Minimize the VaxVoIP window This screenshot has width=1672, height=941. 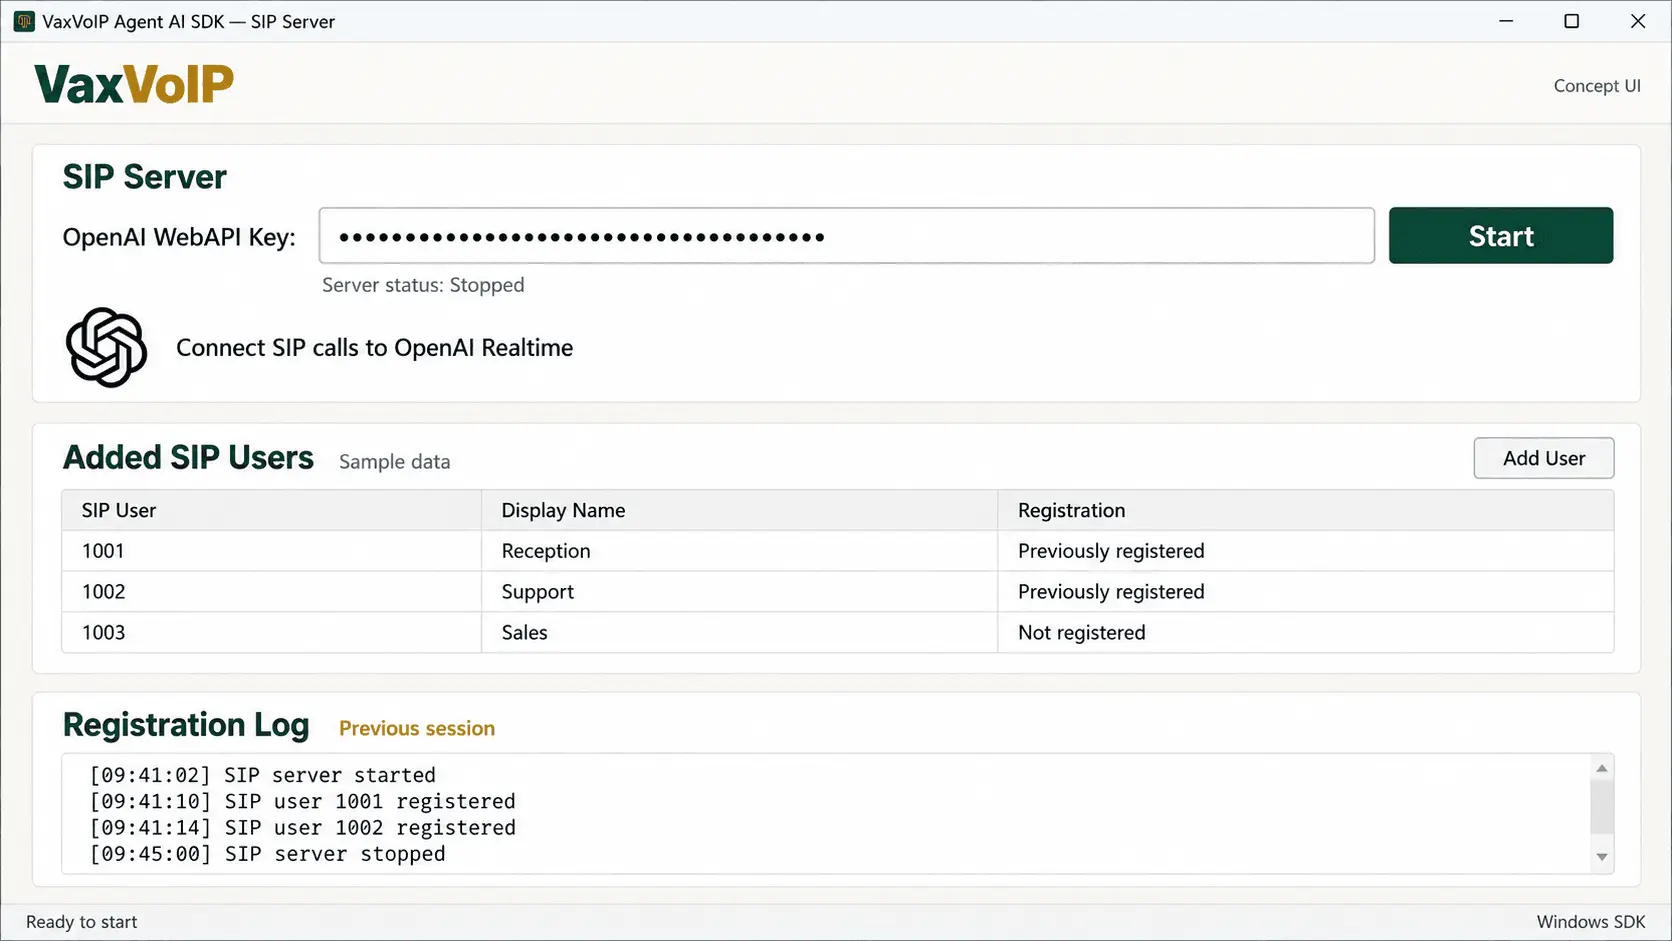point(1506,21)
